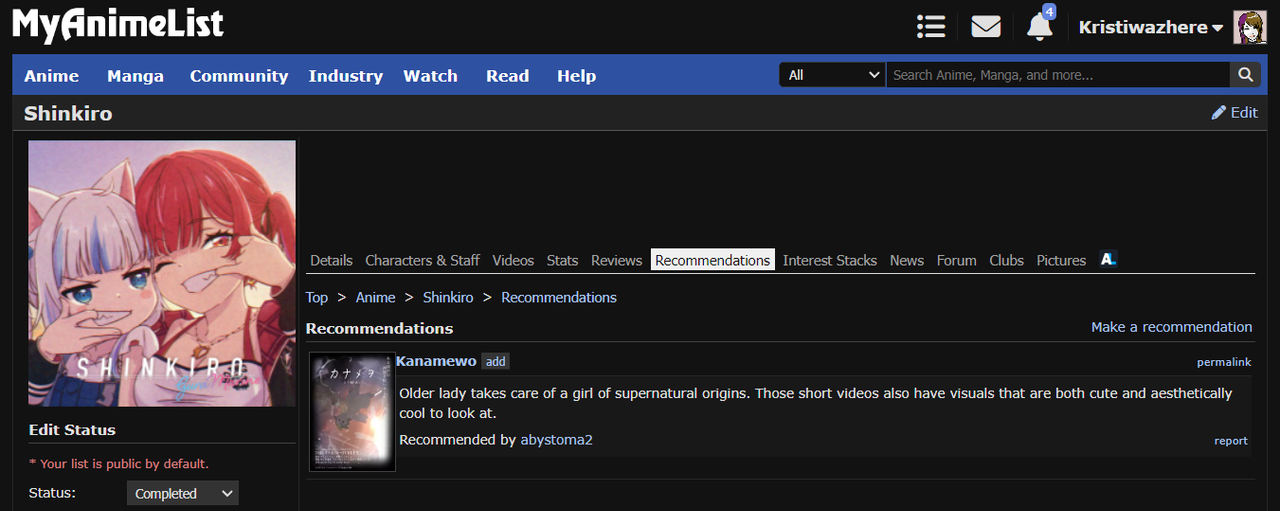Switch to the Clubs tab

[1007, 260]
